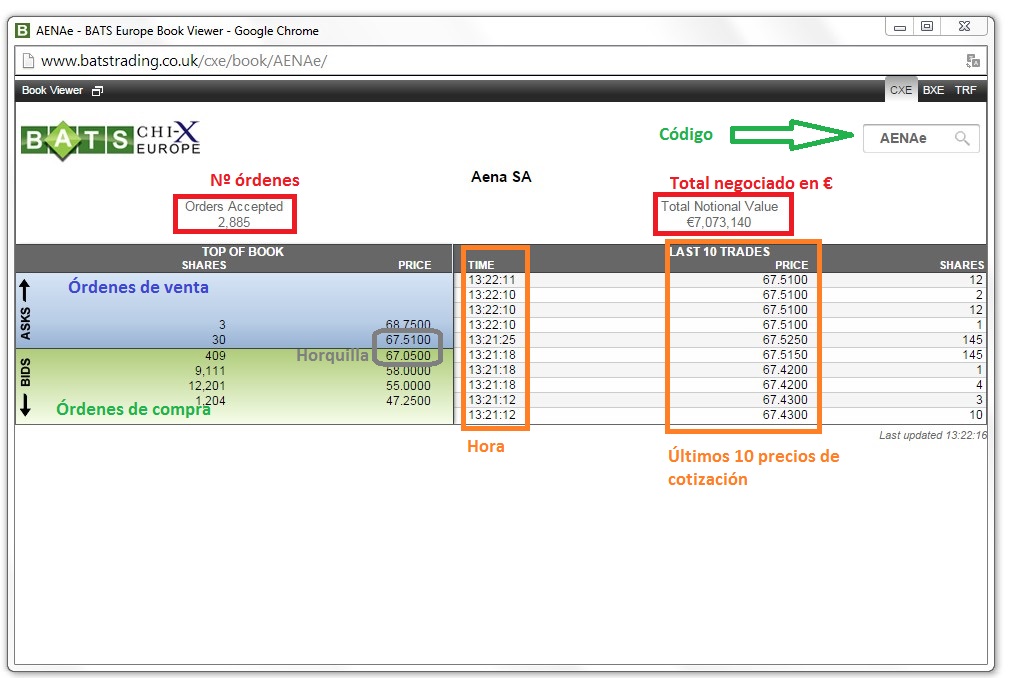Click the translate page icon in the address bar

coord(973,61)
